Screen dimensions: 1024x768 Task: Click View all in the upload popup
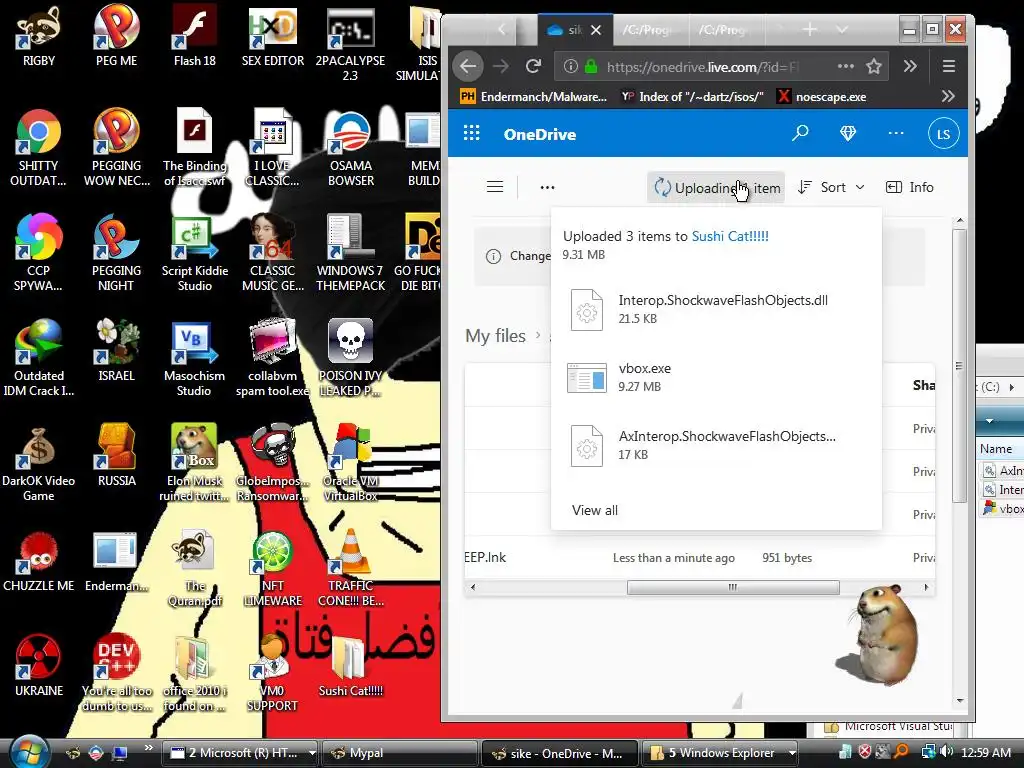click(594, 511)
